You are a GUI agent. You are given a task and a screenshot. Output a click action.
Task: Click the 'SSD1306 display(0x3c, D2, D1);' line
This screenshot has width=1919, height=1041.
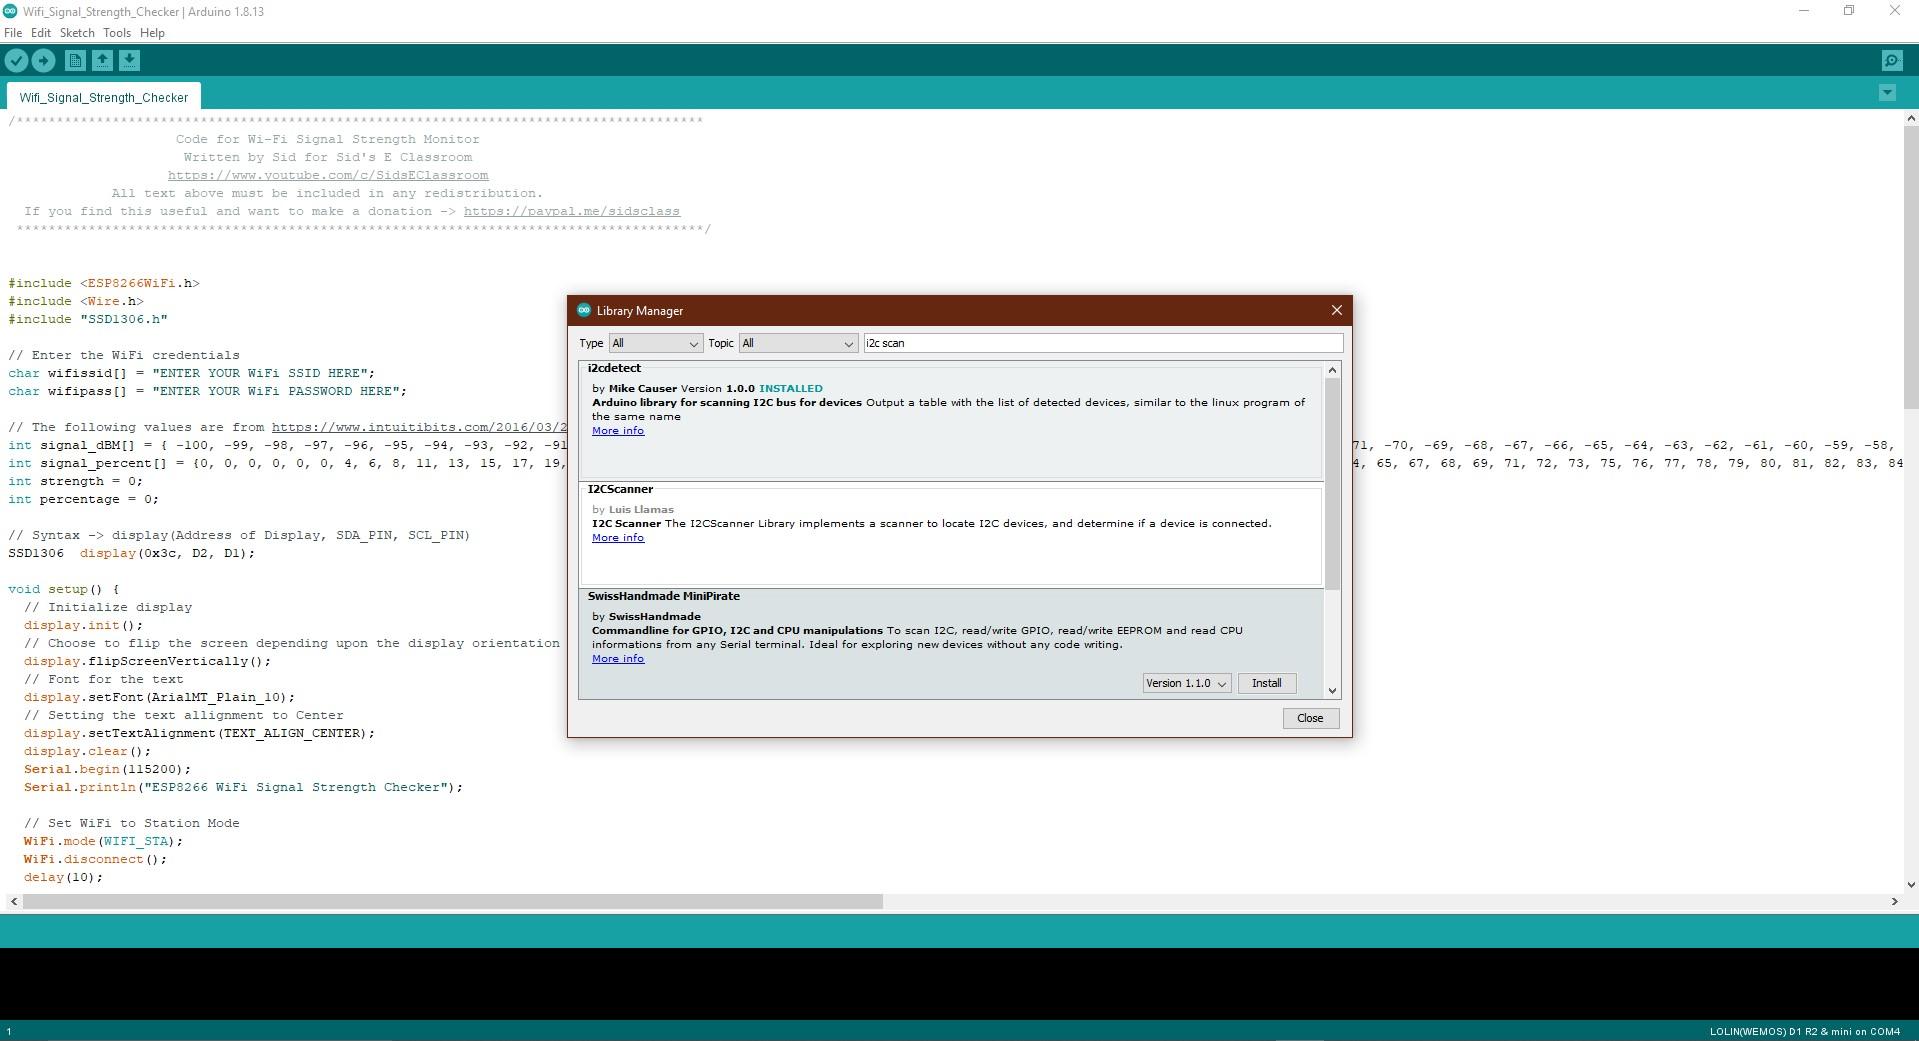coord(132,553)
